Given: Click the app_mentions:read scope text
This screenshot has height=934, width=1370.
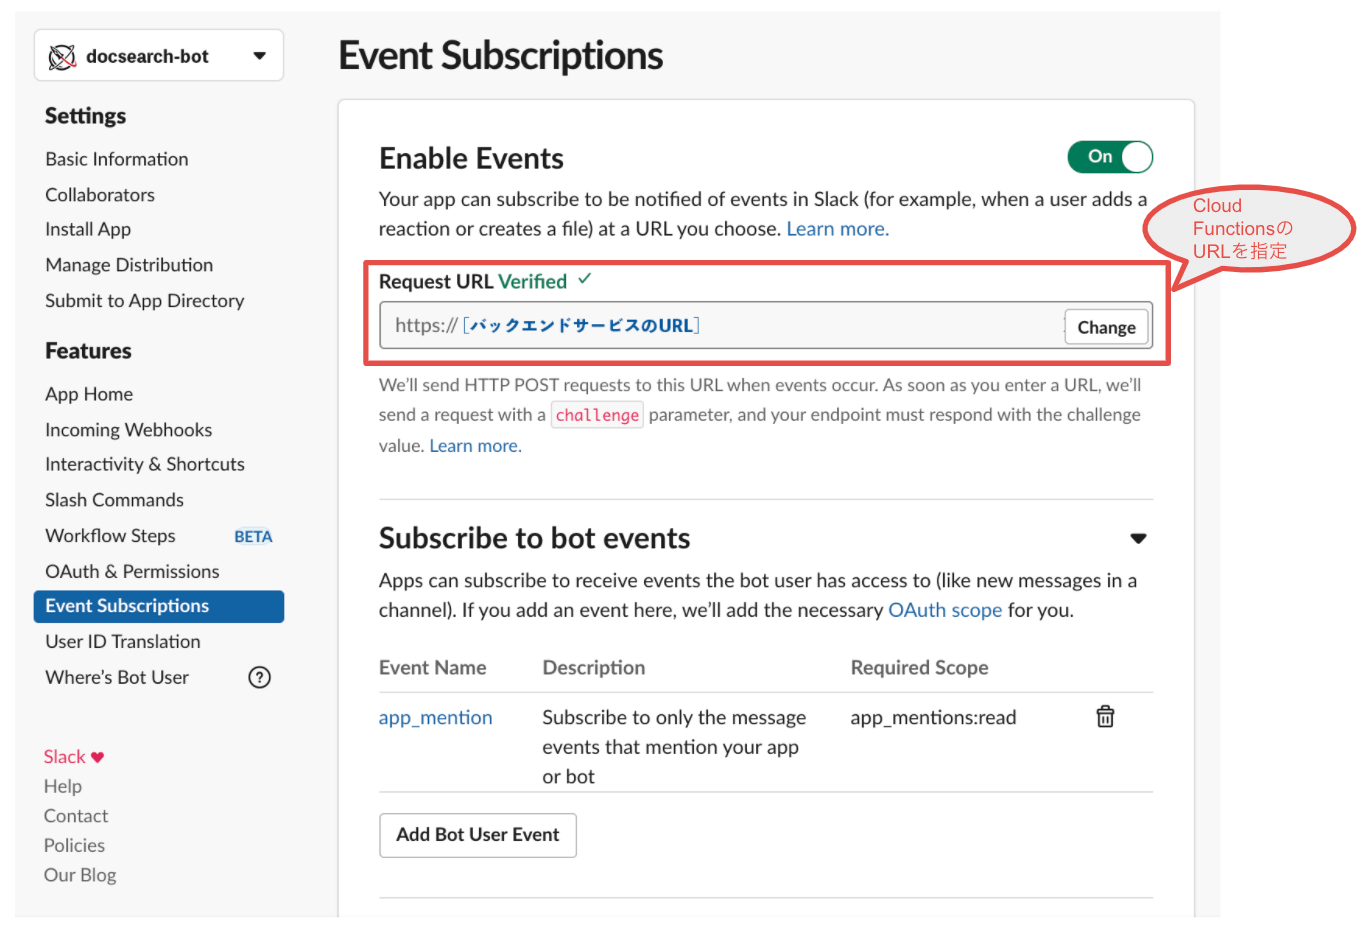Looking at the screenshot, I should [x=933, y=718].
